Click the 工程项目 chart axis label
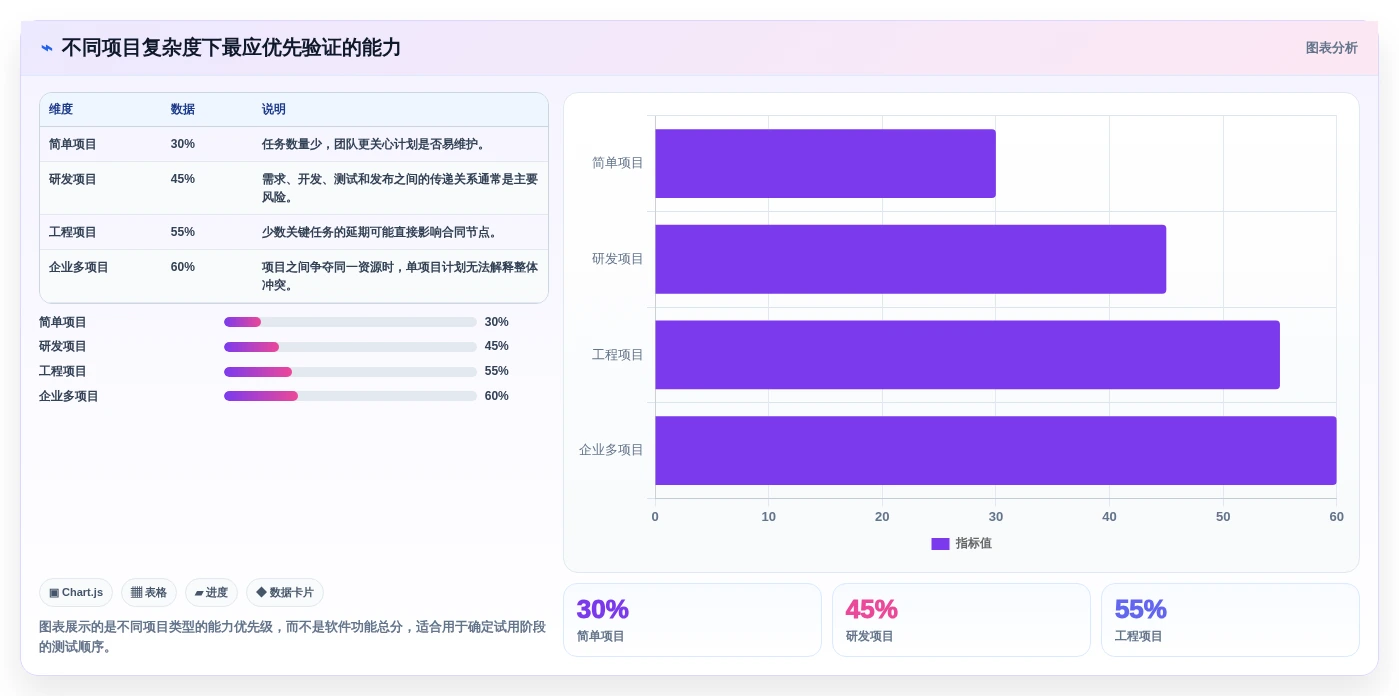 point(618,355)
